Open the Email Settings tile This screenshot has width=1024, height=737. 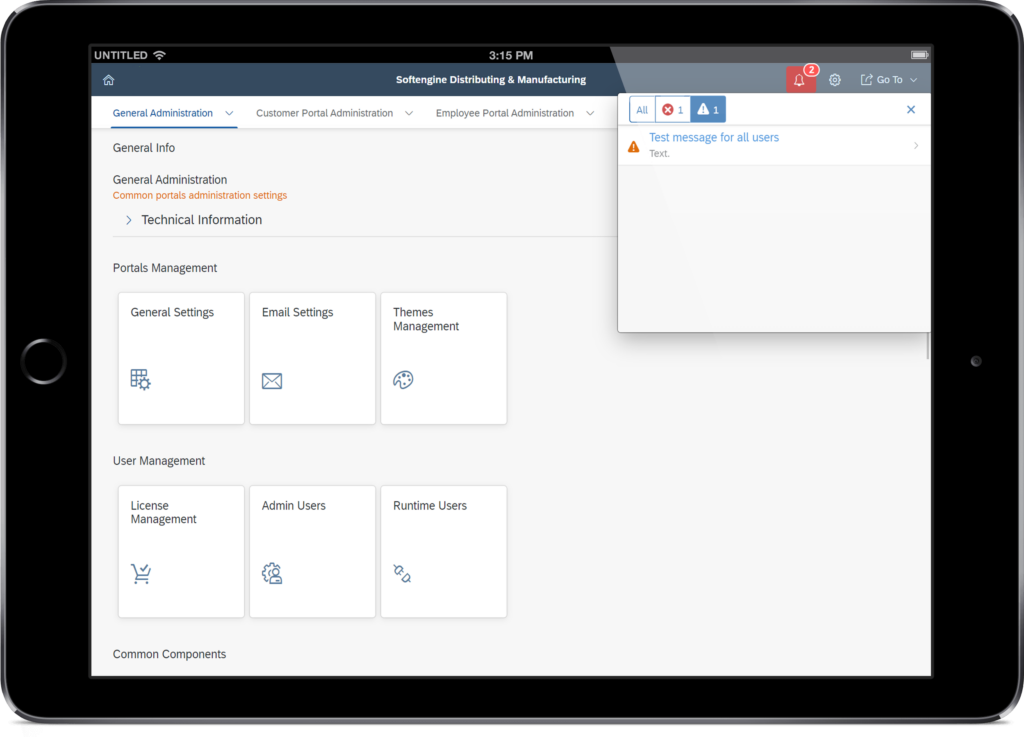(x=312, y=358)
